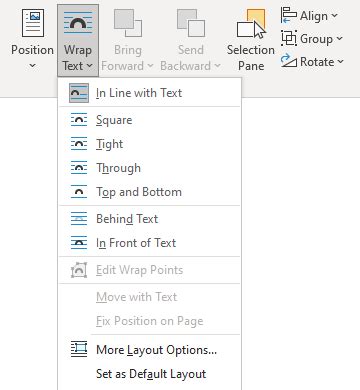Pick the Through wrapping icon
Viewport: 360px width, 390px height.
click(79, 168)
